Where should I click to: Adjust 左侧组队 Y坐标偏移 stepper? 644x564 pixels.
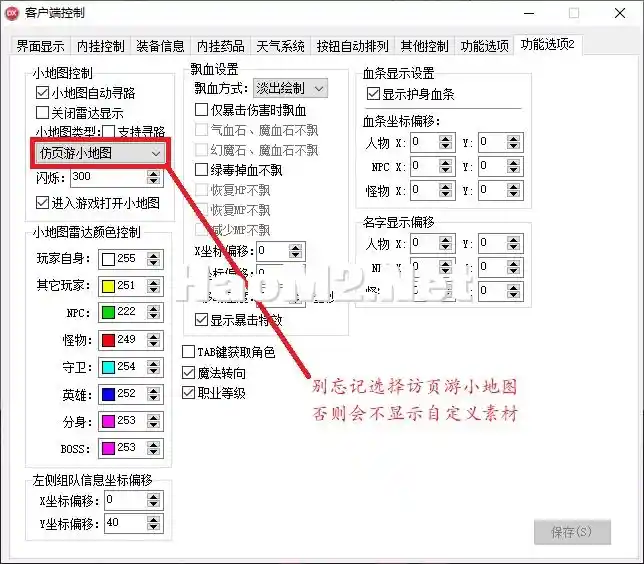tap(154, 523)
